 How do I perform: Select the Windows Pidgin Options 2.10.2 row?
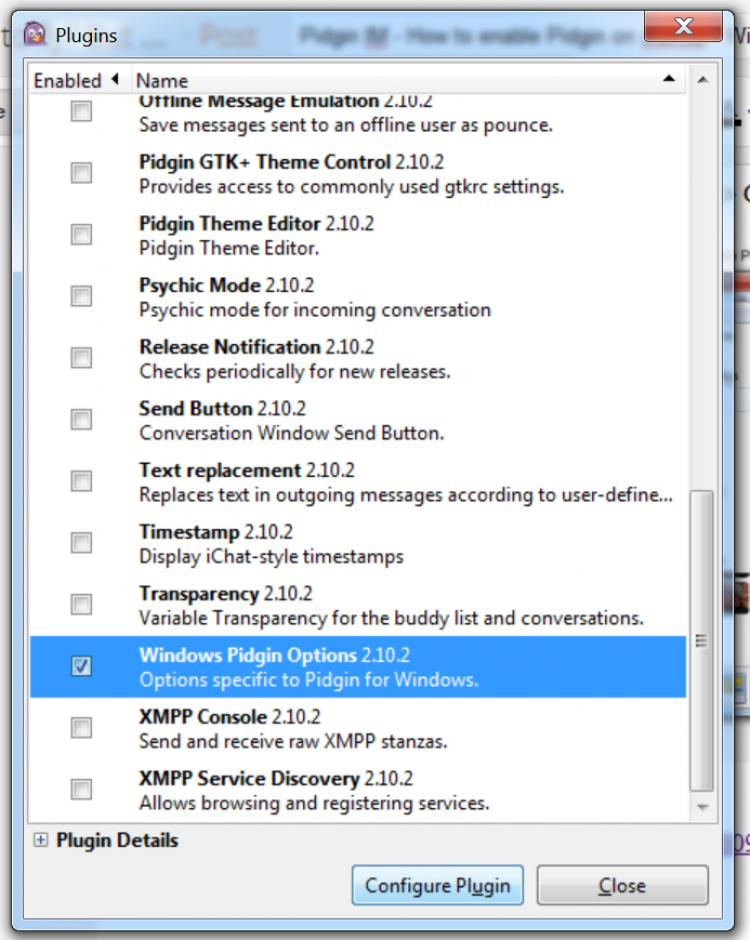coord(358,667)
